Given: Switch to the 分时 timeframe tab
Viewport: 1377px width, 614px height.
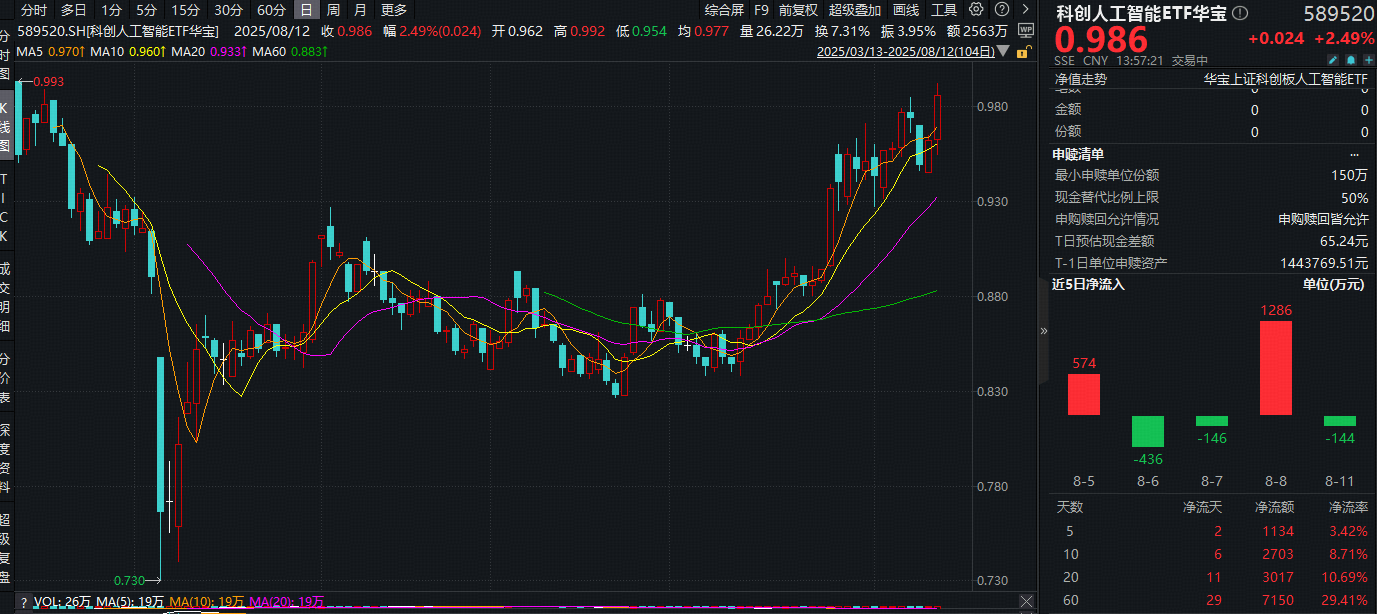Looking at the screenshot, I should (x=34, y=10).
